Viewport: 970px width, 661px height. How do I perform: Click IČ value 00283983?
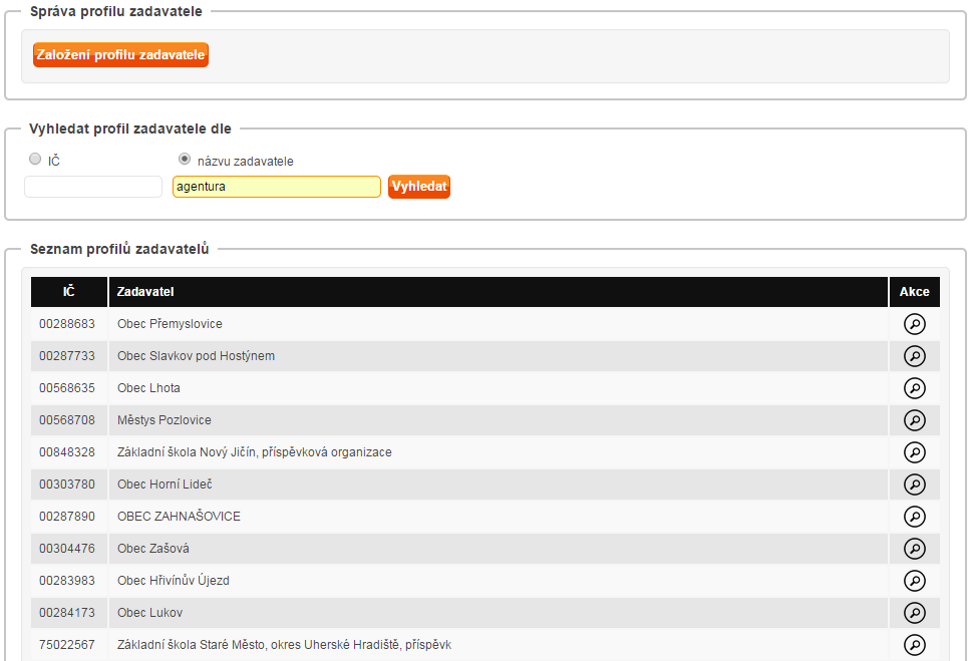[67, 581]
